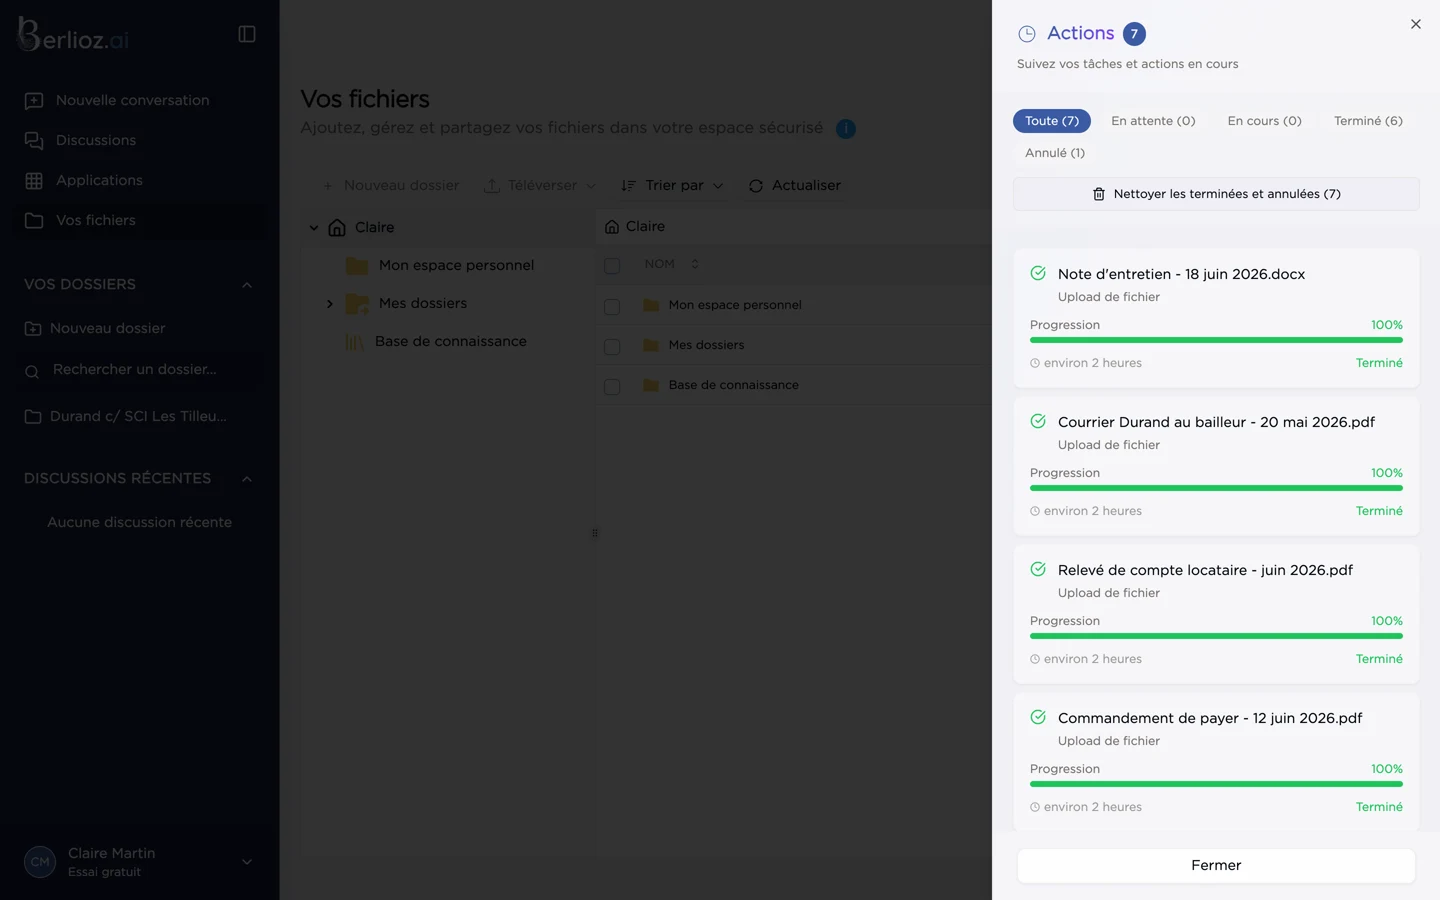Image resolution: width=1440 pixels, height=900 pixels.
Task: Open Applications grid icon in sidebar
Action: click(34, 180)
